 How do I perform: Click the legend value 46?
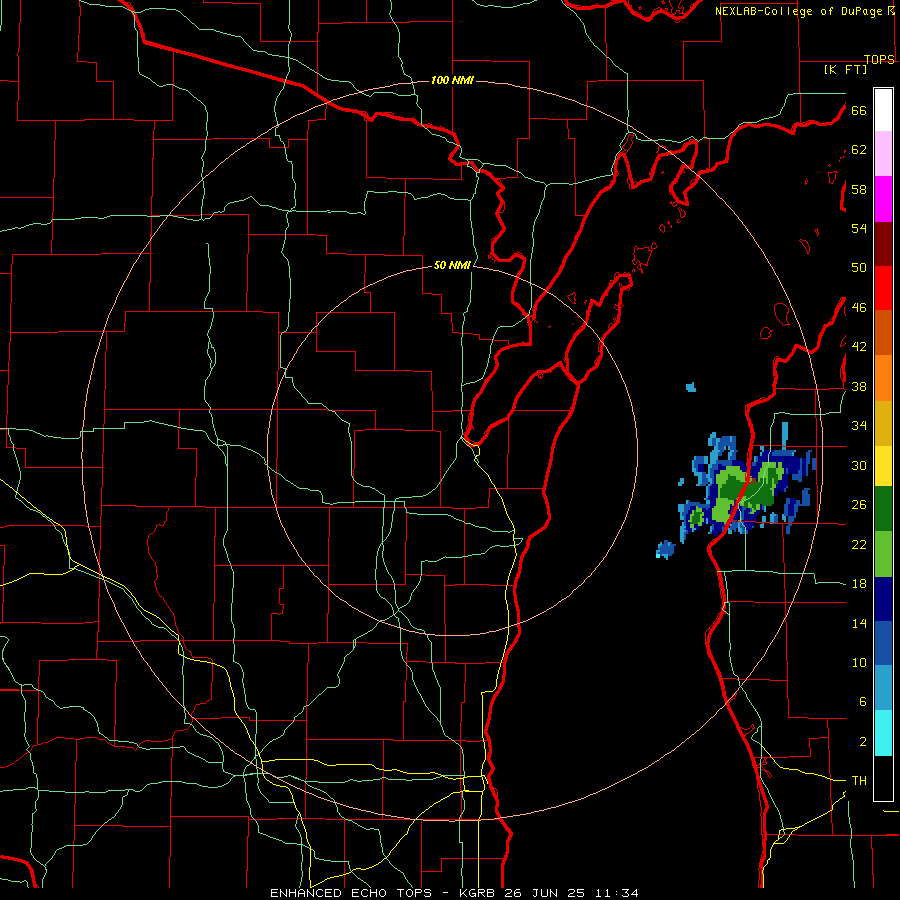[x=859, y=307]
